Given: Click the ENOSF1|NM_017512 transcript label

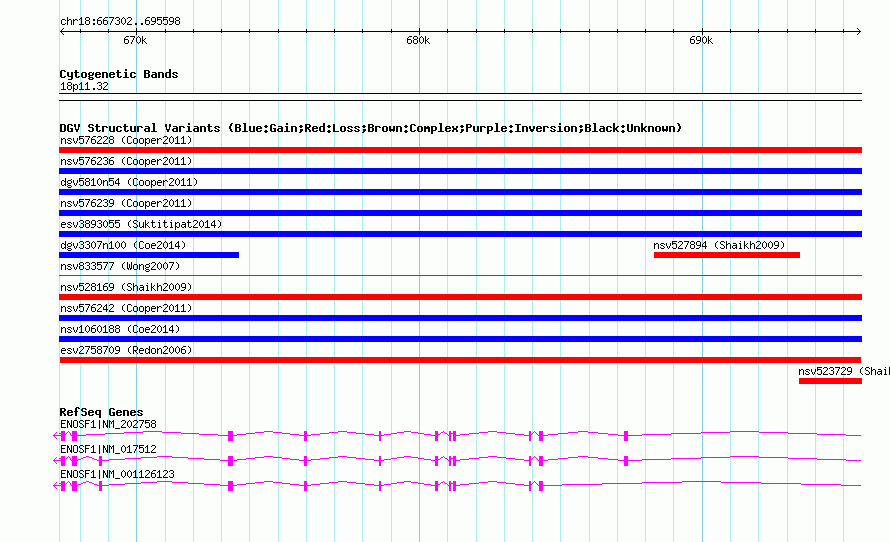Looking at the screenshot, I should (108, 449).
